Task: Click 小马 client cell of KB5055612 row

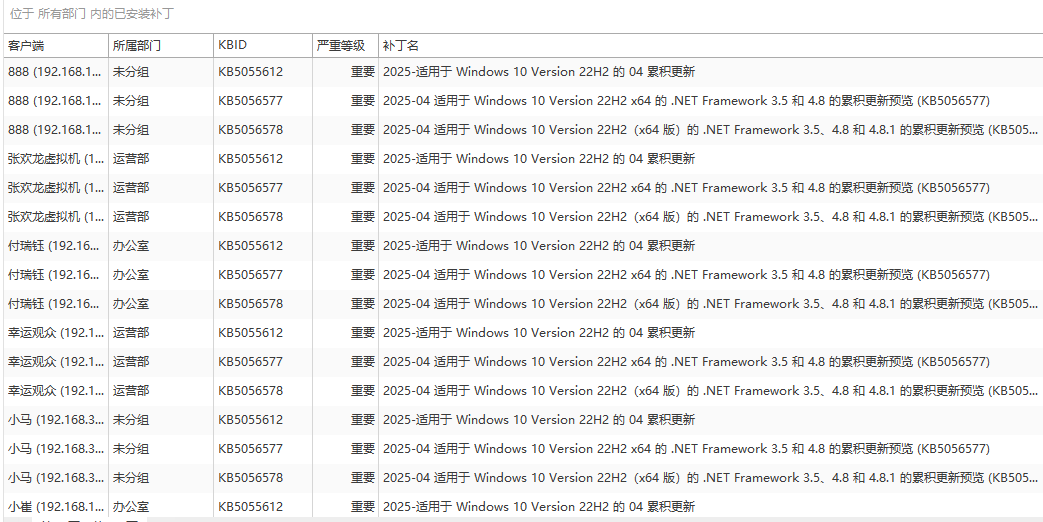Action: point(56,420)
